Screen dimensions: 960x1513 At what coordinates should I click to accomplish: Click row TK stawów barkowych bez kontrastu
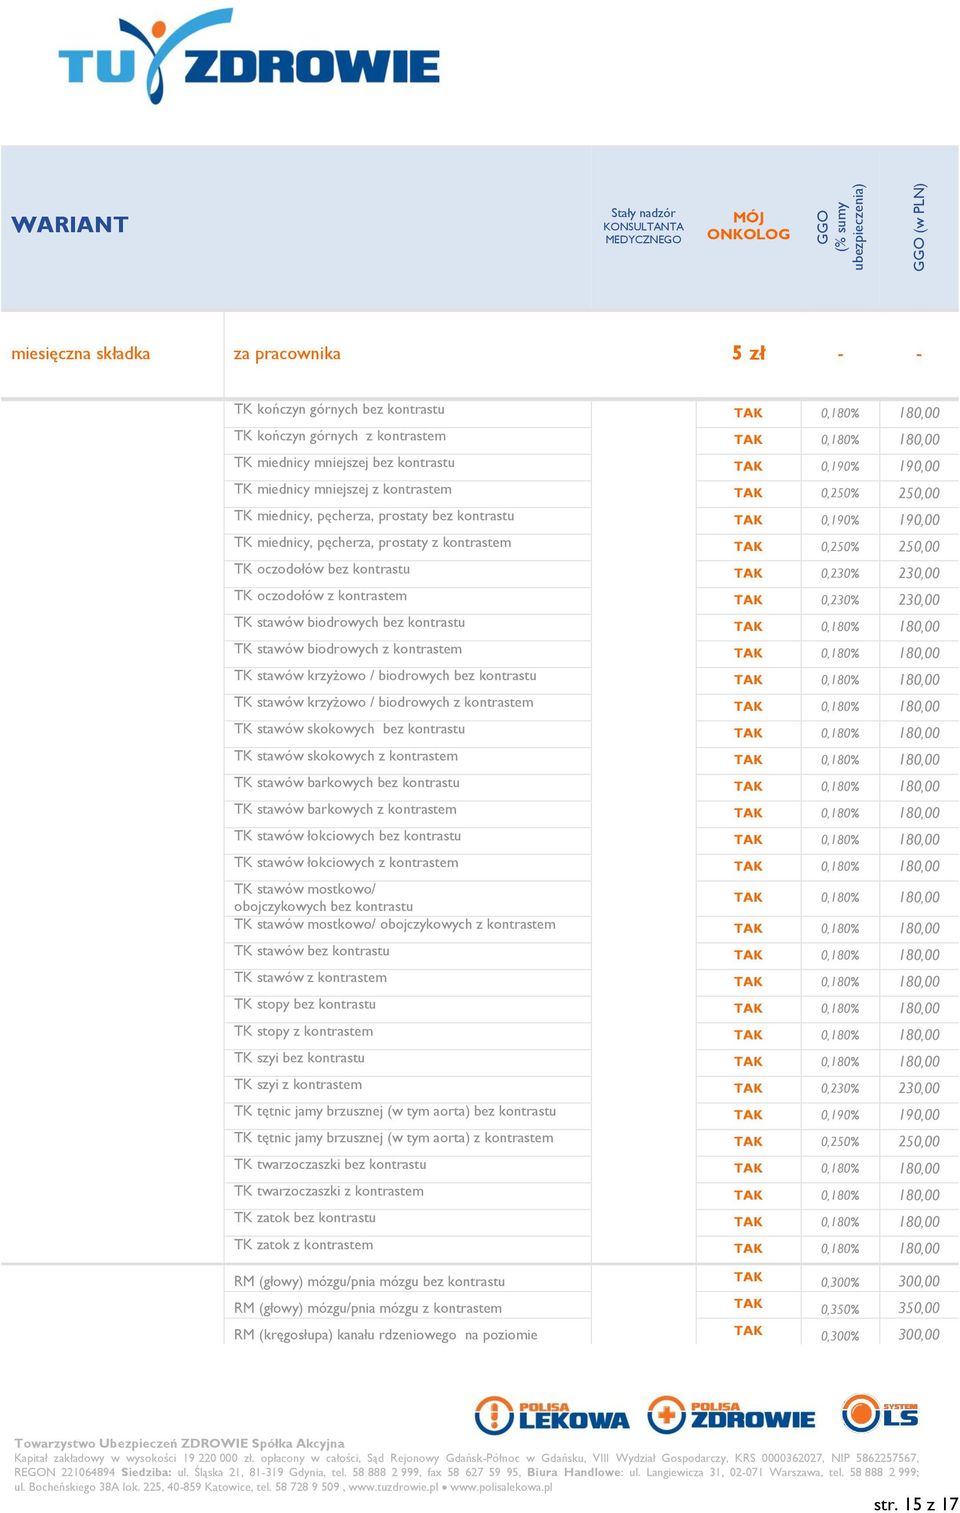[x=347, y=783]
